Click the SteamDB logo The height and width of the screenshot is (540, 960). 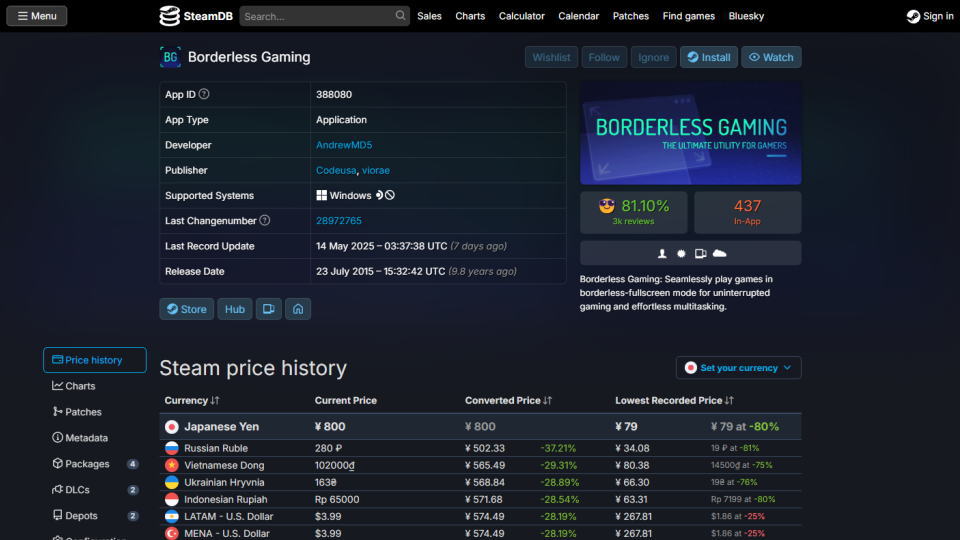pos(196,16)
